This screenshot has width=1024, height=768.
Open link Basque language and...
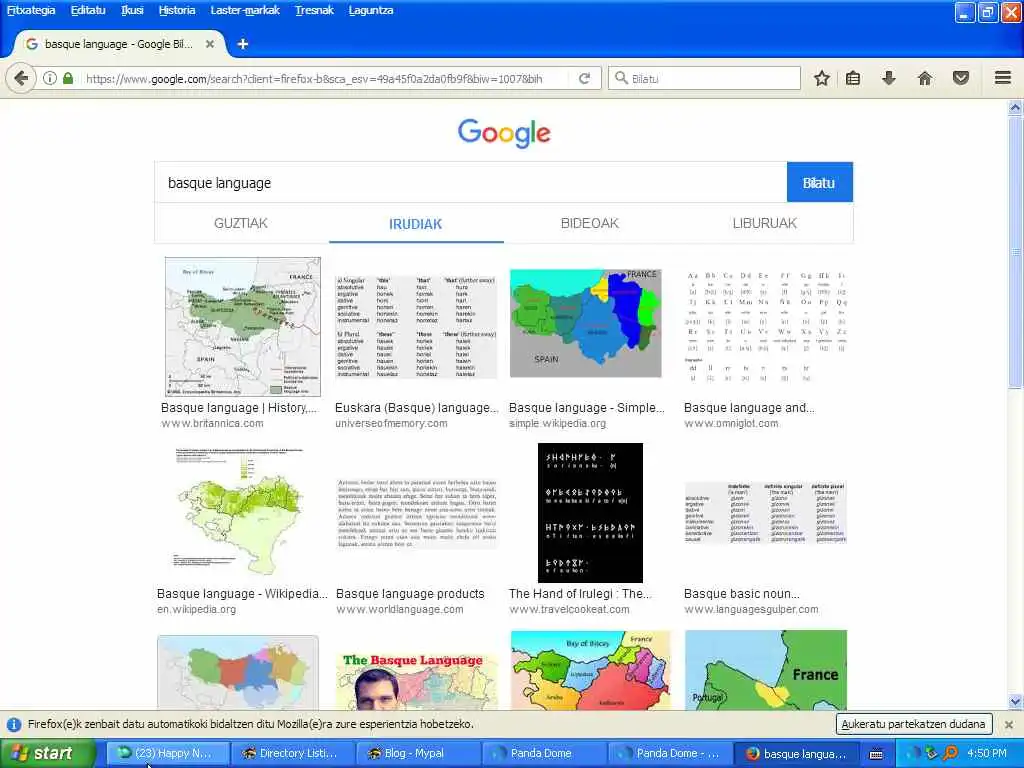[749, 408]
